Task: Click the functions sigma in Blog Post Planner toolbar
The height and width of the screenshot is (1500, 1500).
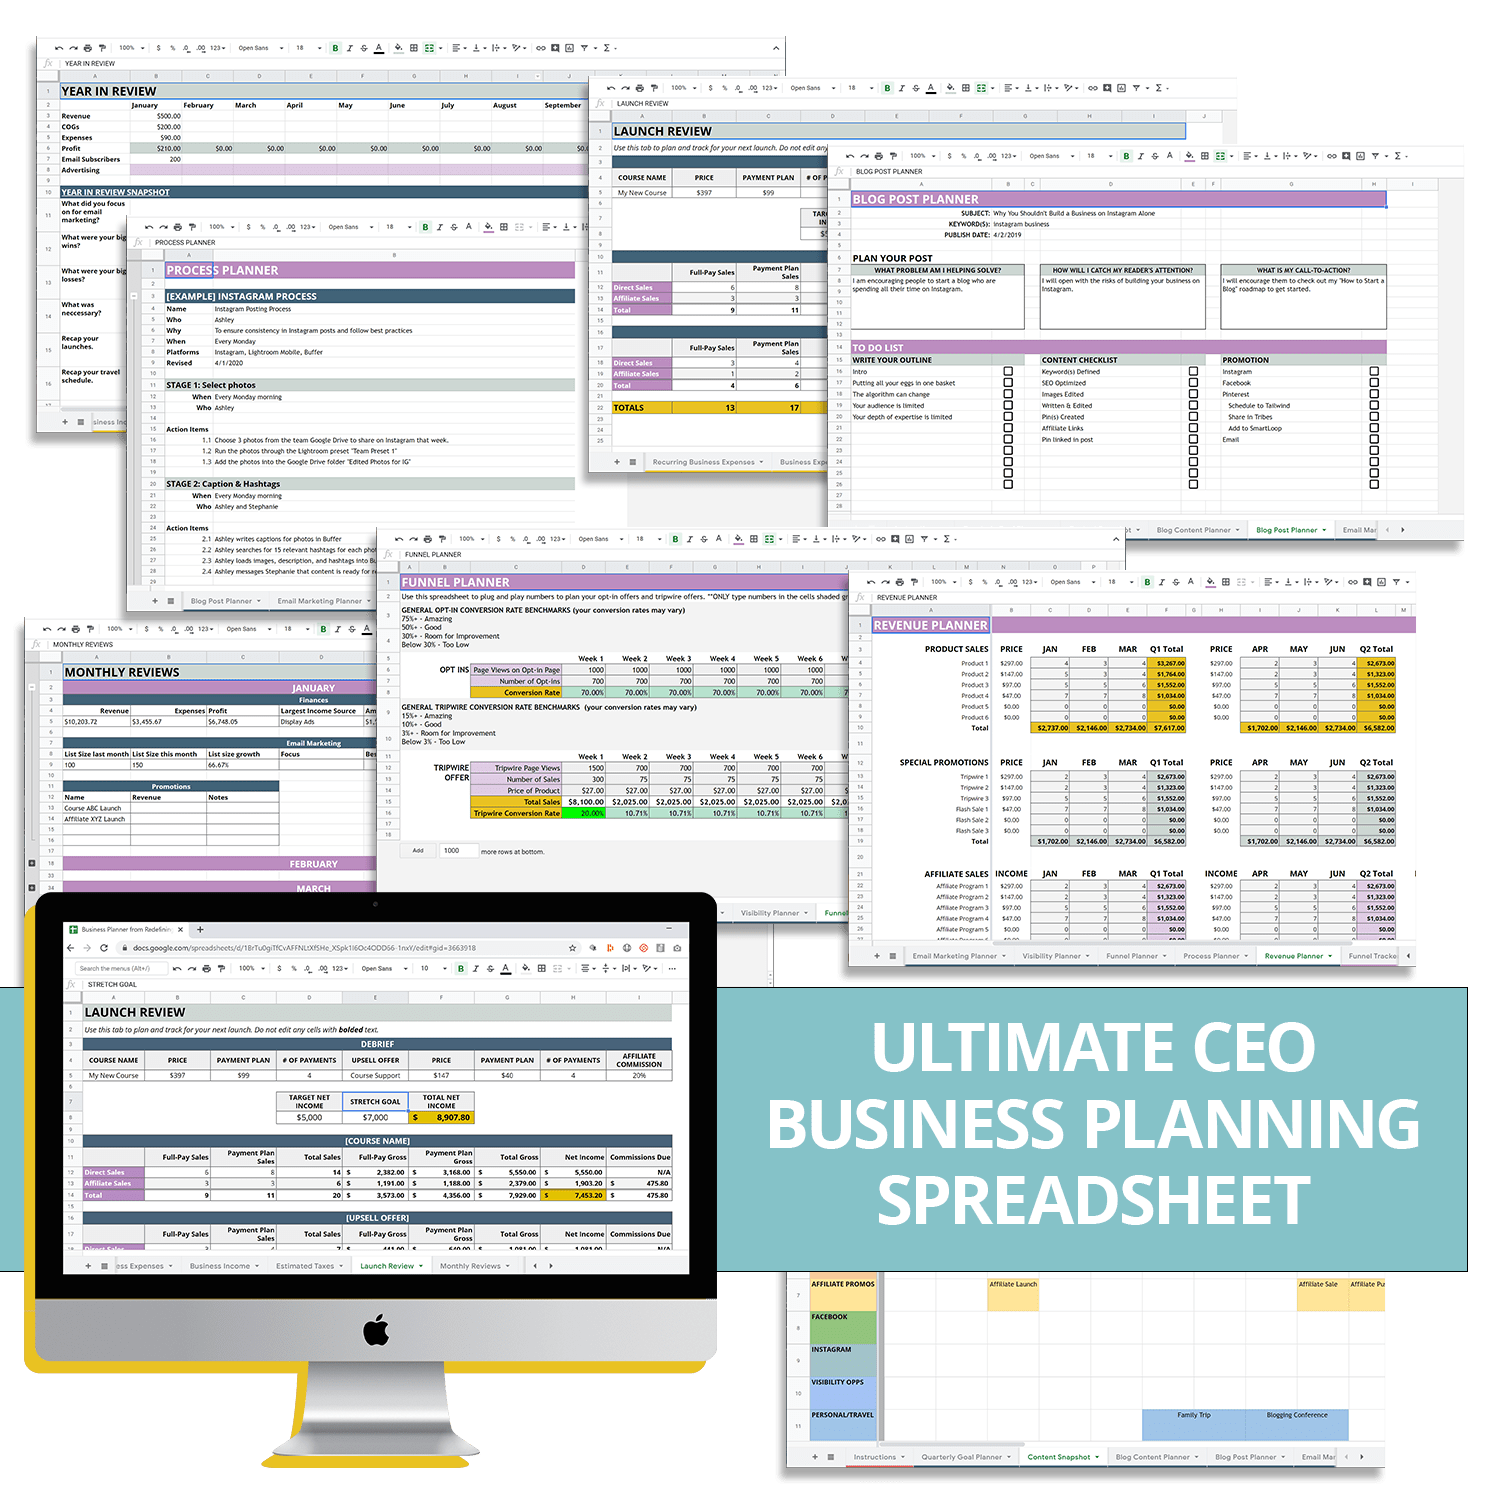Action: pos(1398,156)
